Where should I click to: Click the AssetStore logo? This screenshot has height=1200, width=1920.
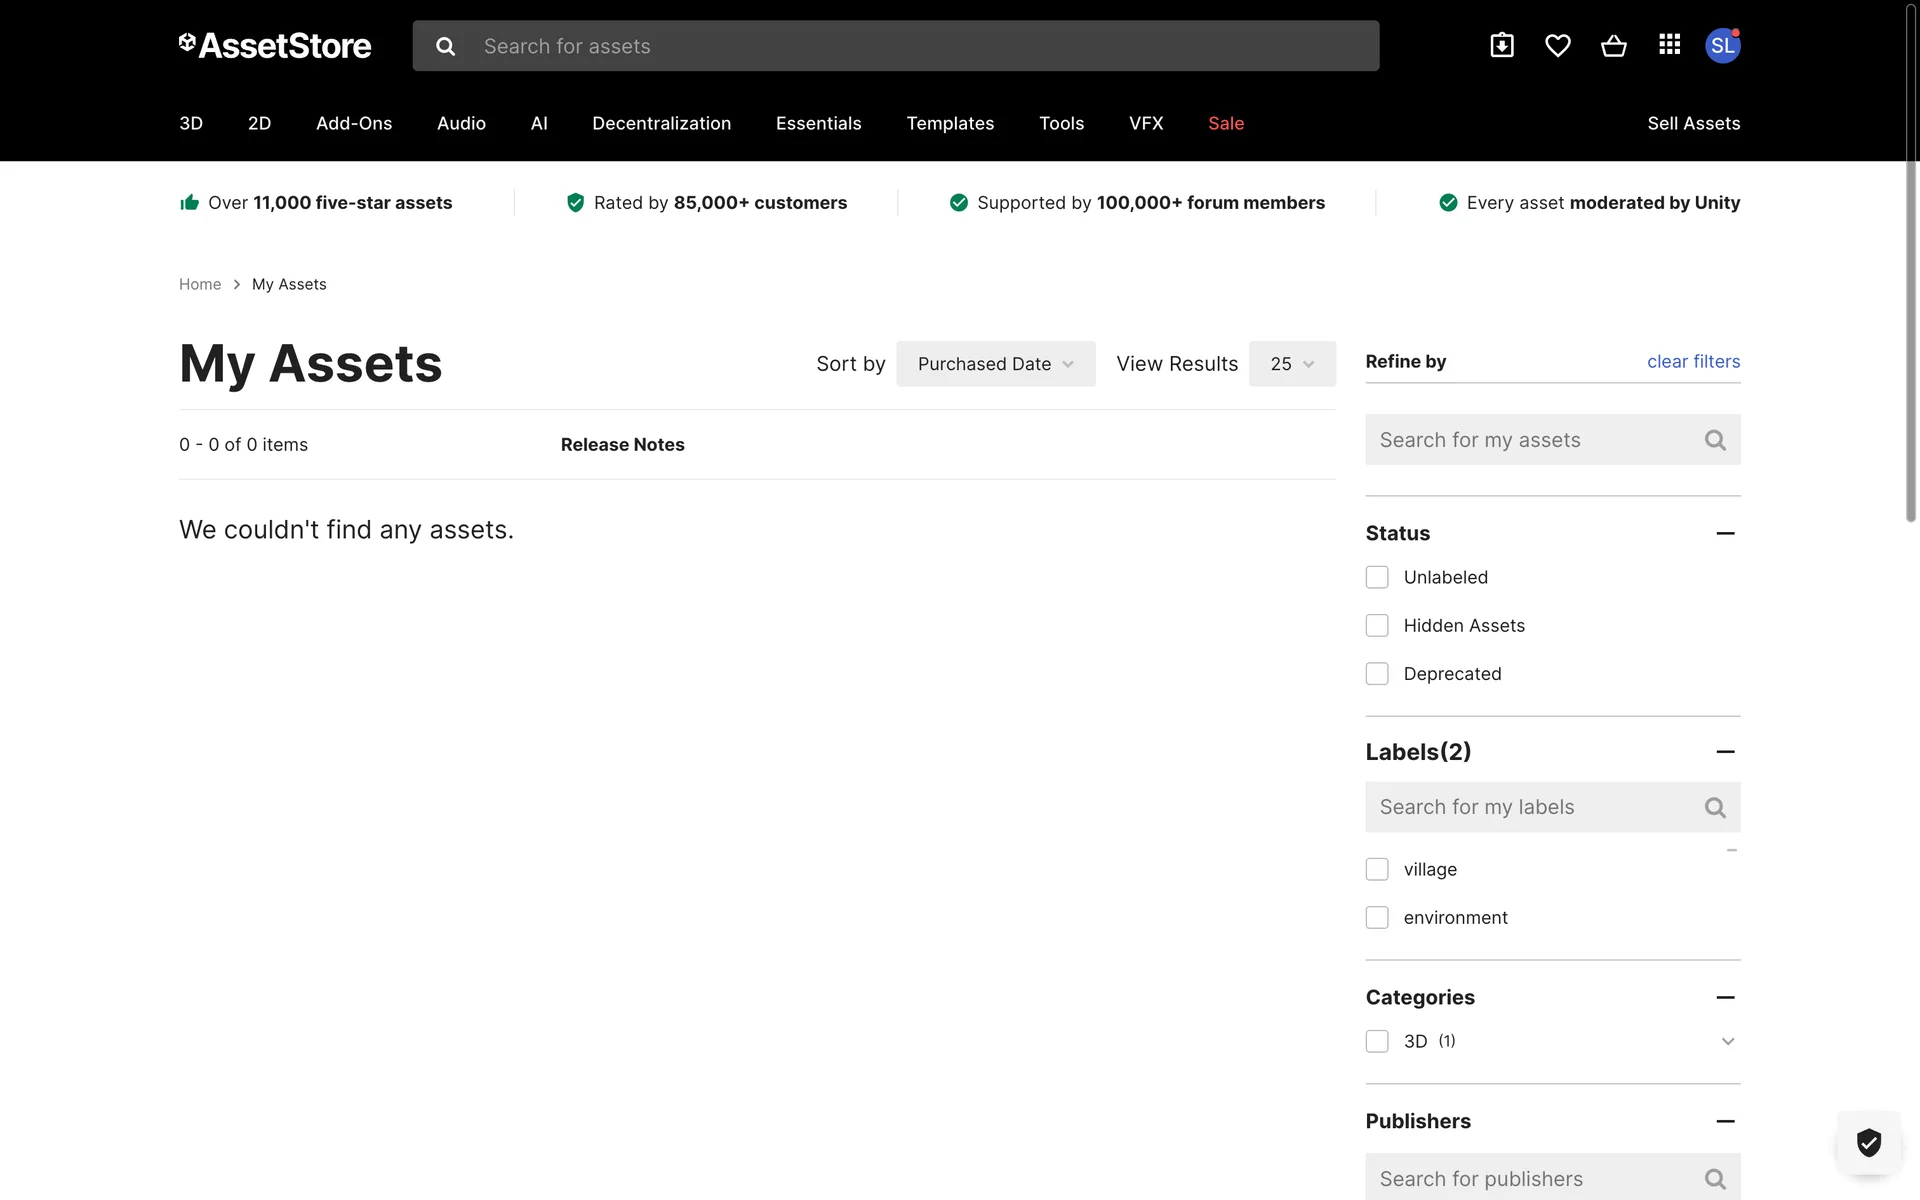(275, 46)
